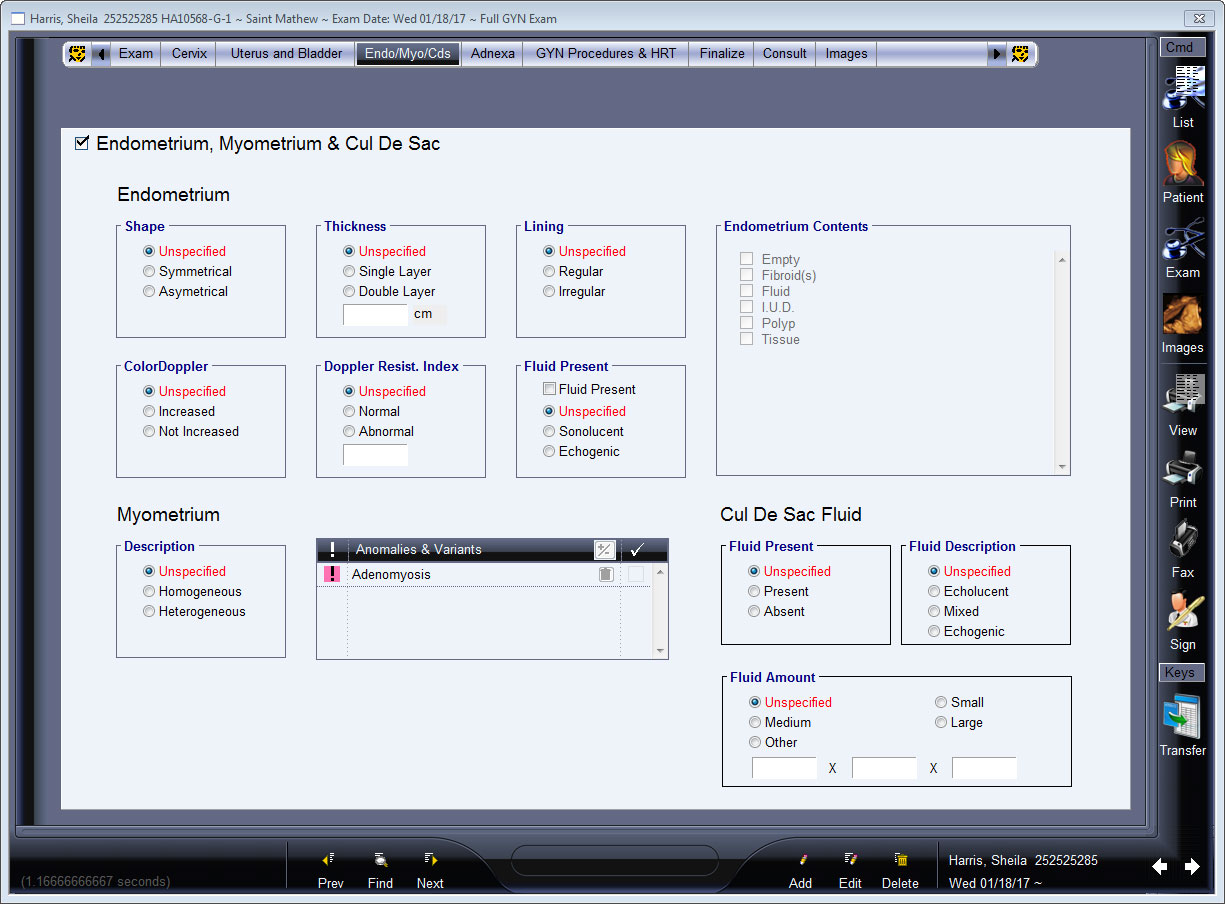Click the yellow badge icon left of tabs
The image size is (1225, 904).
(x=78, y=54)
